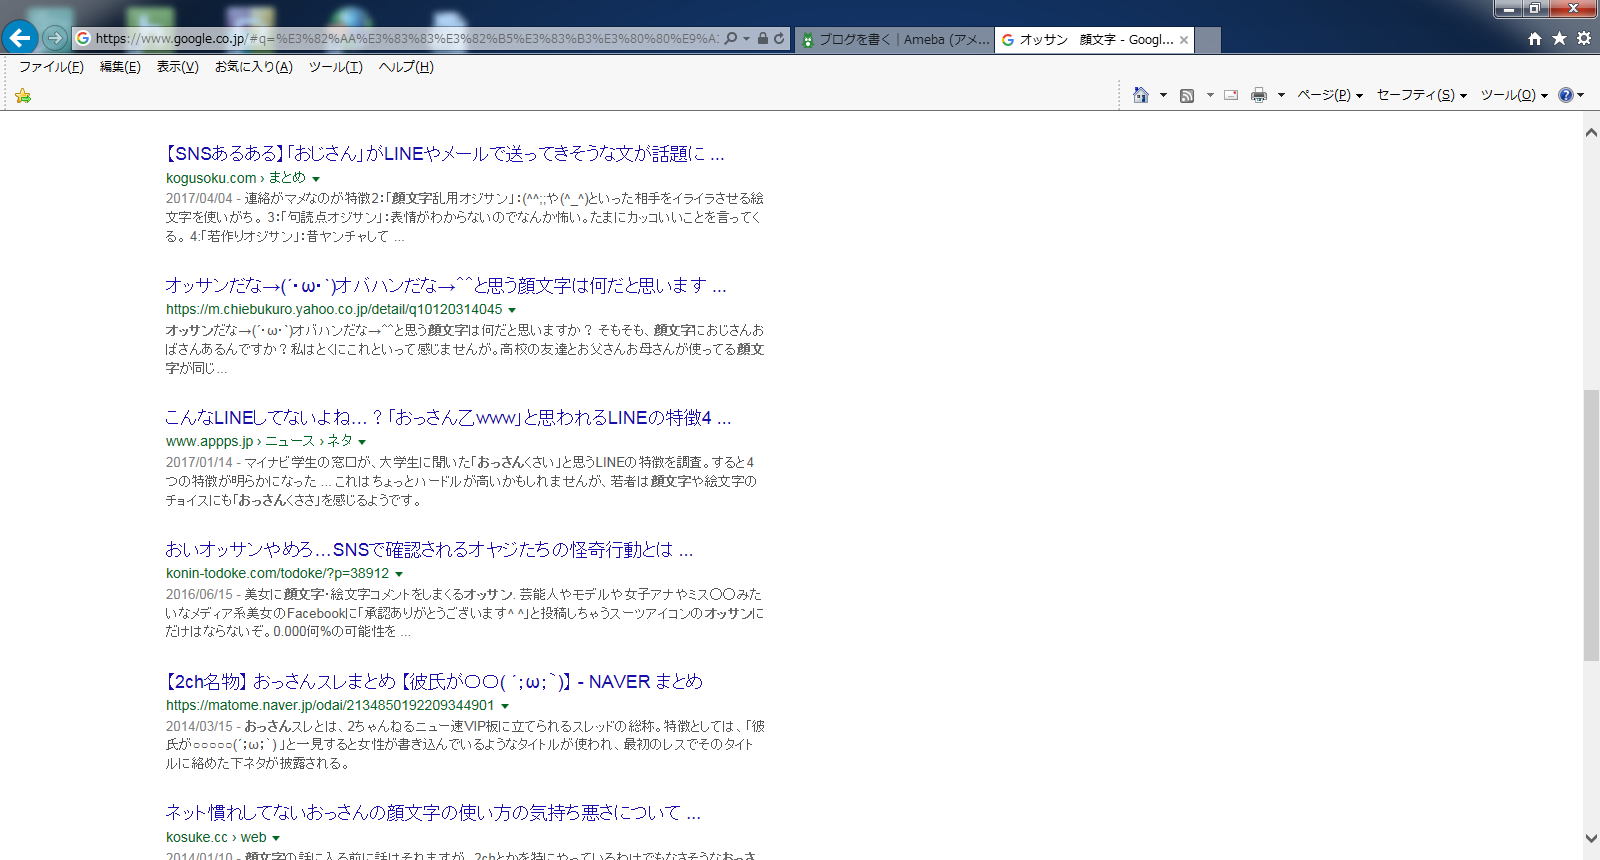Refresh the page with the reload icon
The image size is (1600, 860).
tap(779, 38)
